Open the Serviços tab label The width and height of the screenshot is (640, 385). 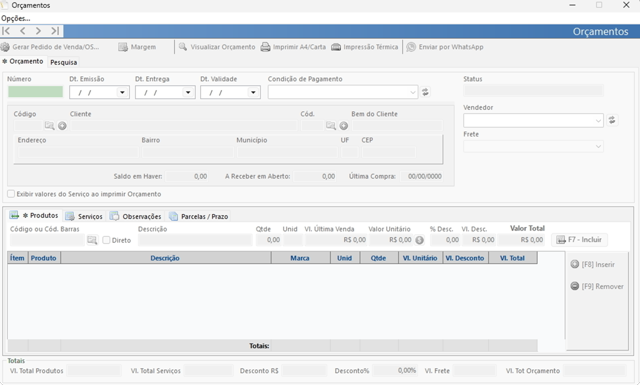pos(90,216)
